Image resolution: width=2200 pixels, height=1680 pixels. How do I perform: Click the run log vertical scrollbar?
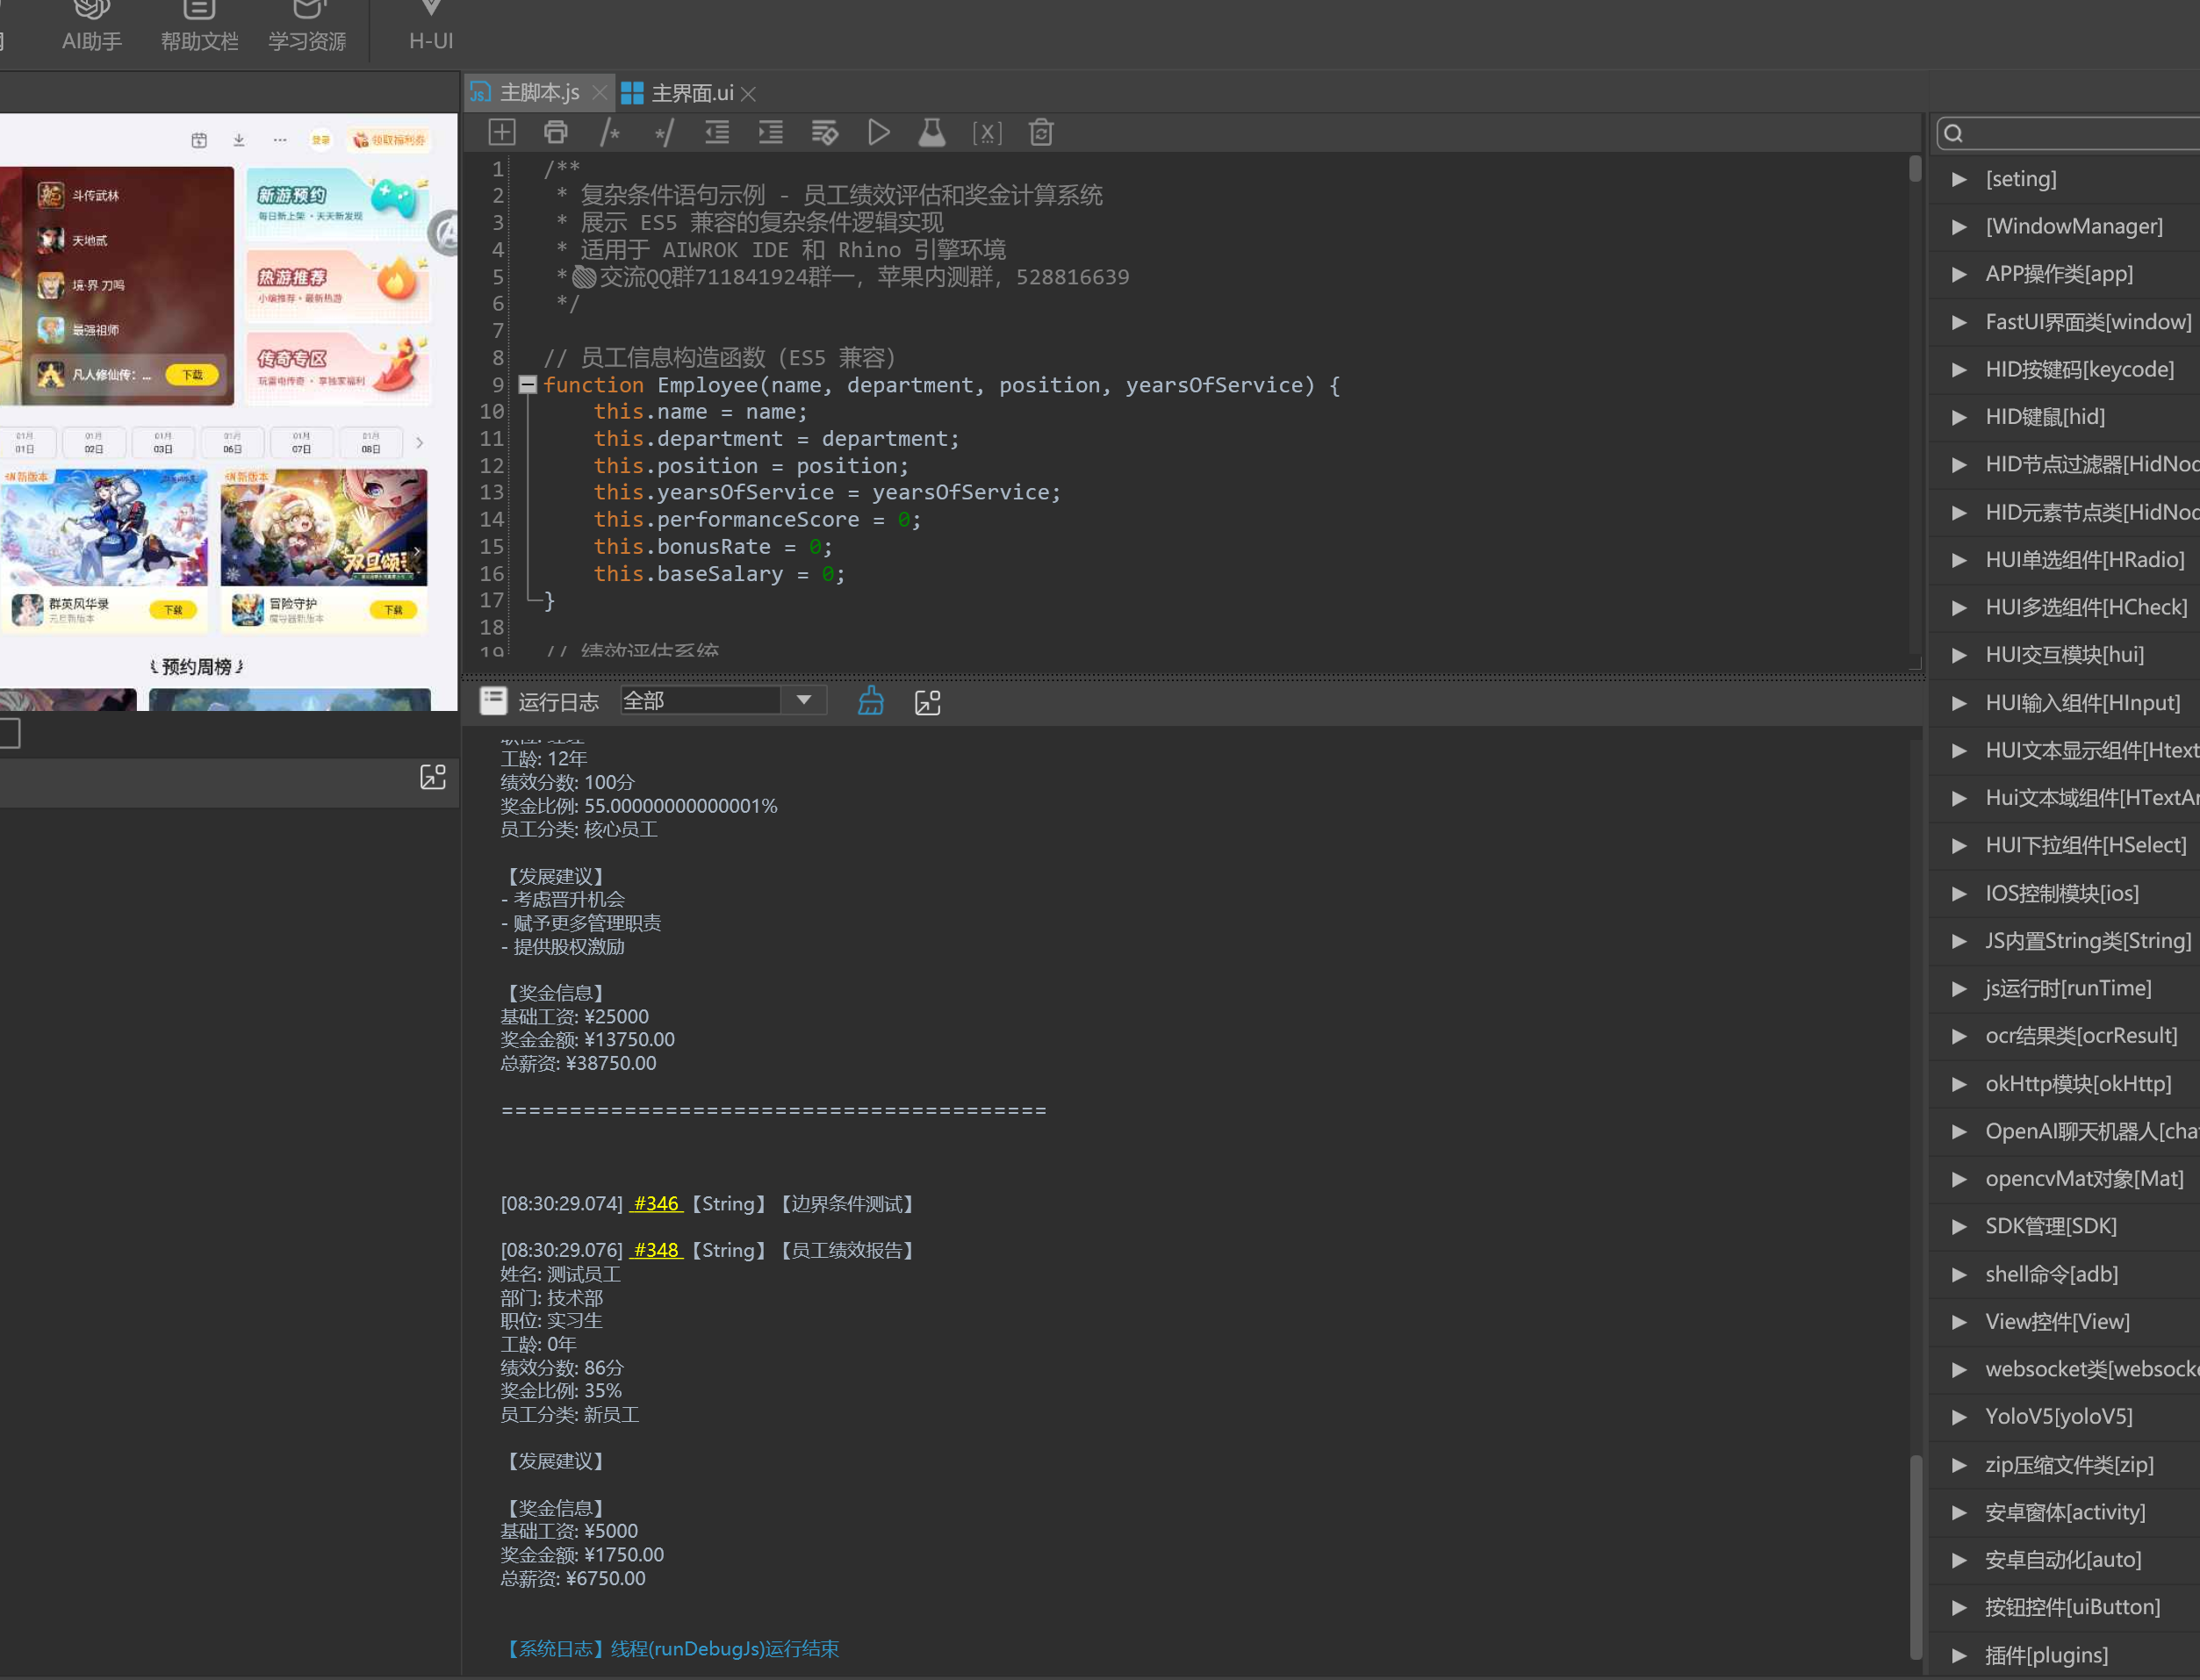tap(1916, 1555)
